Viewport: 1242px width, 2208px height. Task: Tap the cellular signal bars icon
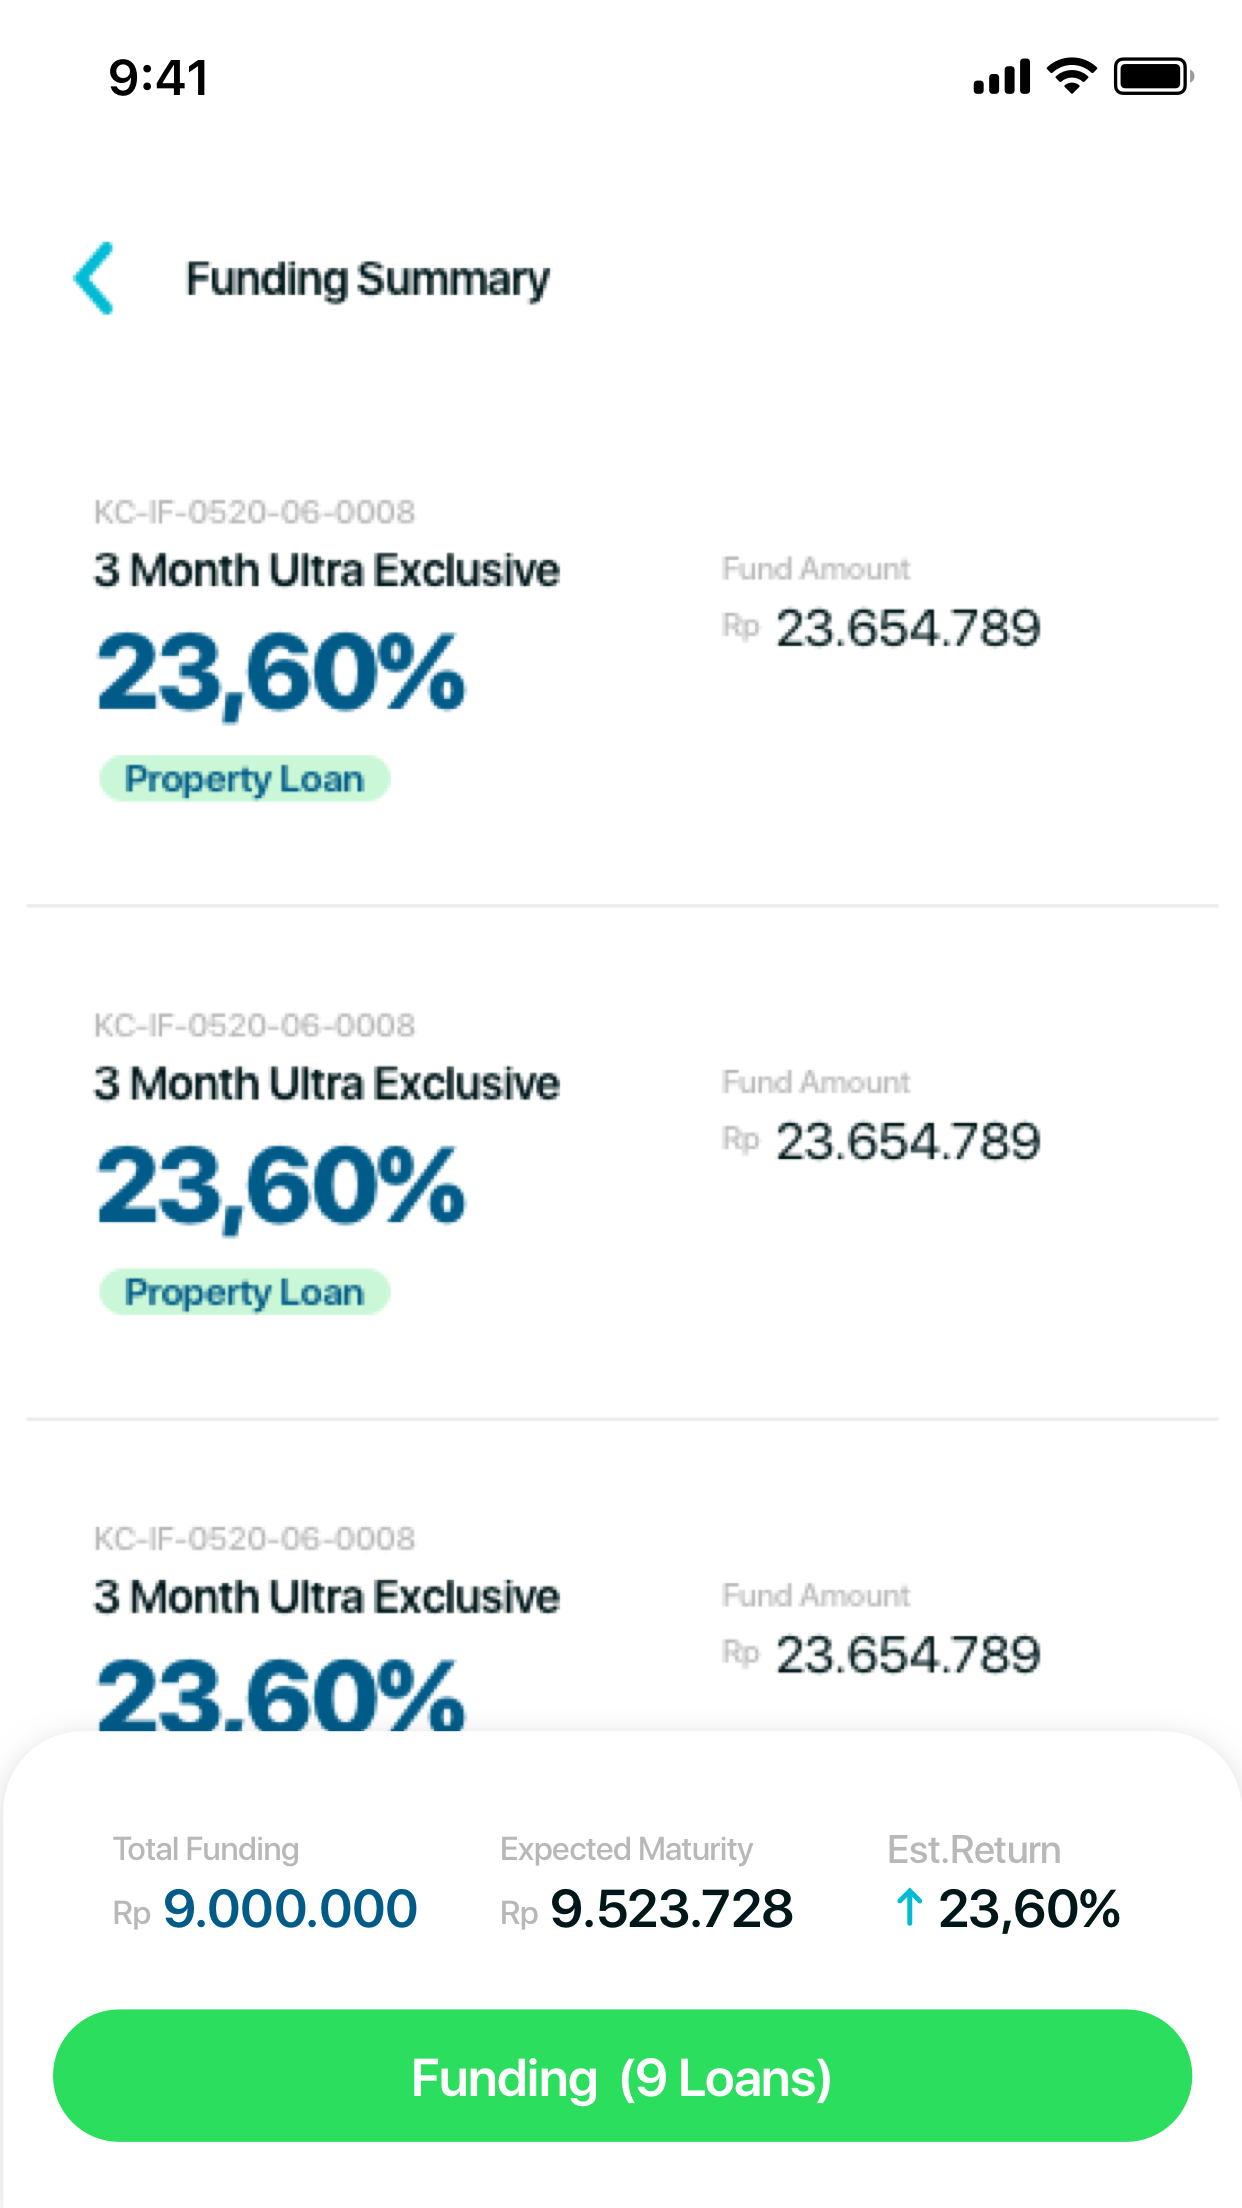click(x=1001, y=77)
